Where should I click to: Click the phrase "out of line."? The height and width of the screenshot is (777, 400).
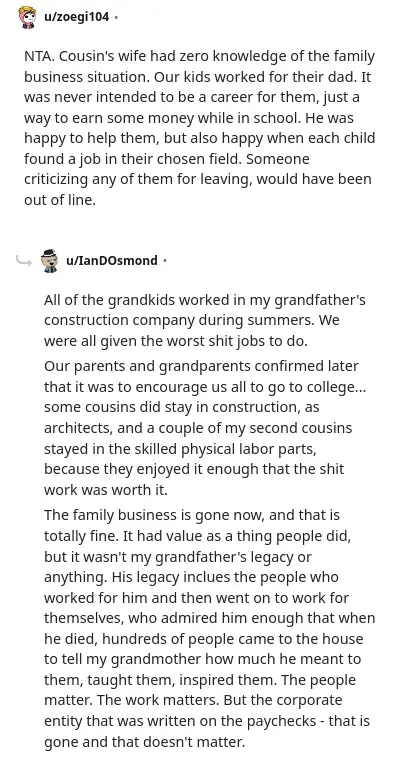click(x=59, y=200)
